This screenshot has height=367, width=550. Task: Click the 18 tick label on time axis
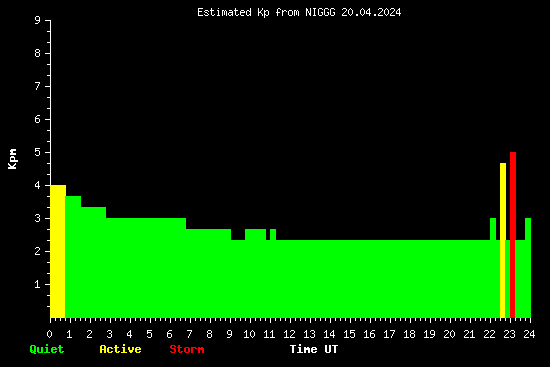point(409,334)
